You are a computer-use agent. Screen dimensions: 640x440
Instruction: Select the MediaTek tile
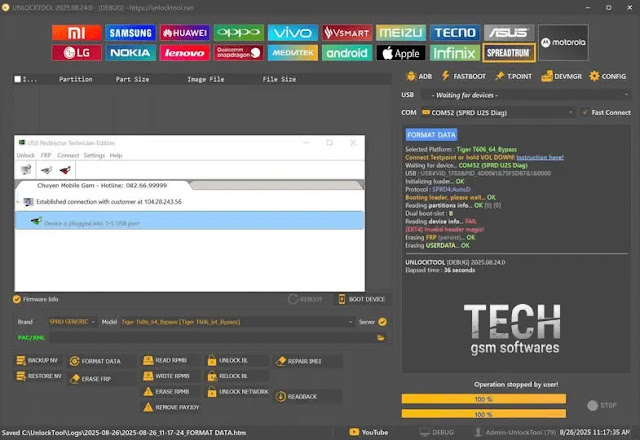coord(293,53)
